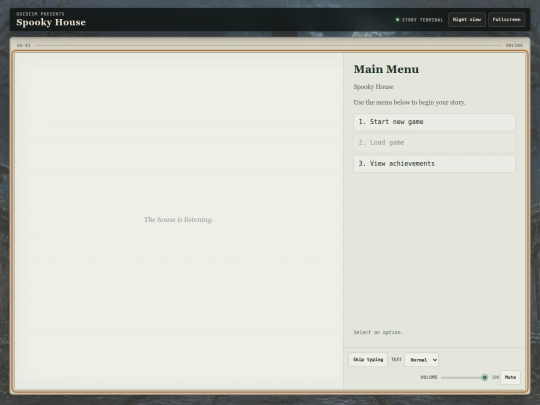Image resolution: width=540 pixels, height=405 pixels.
Task: Click 'The house is listening.' text
Action: pos(178,220)
